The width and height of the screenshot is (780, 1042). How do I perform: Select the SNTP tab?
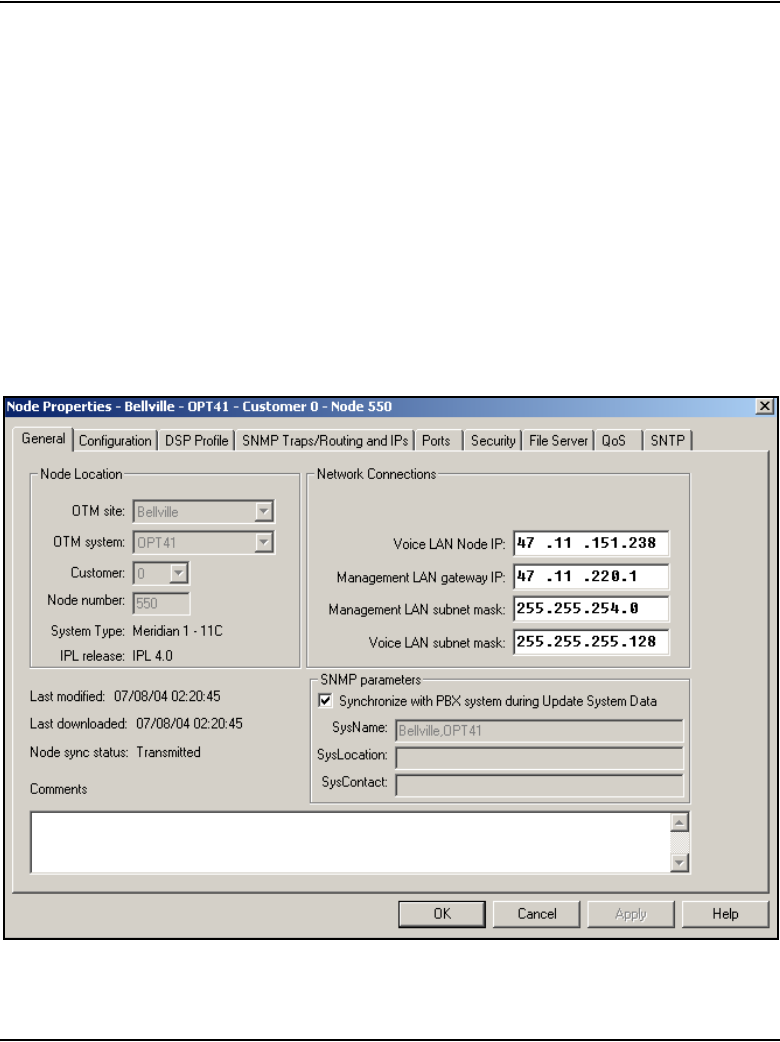[667, 441]
